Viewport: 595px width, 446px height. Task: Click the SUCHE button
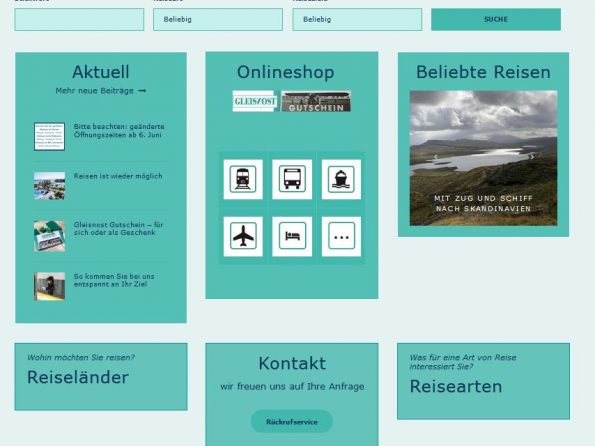(x=496, y=19)
